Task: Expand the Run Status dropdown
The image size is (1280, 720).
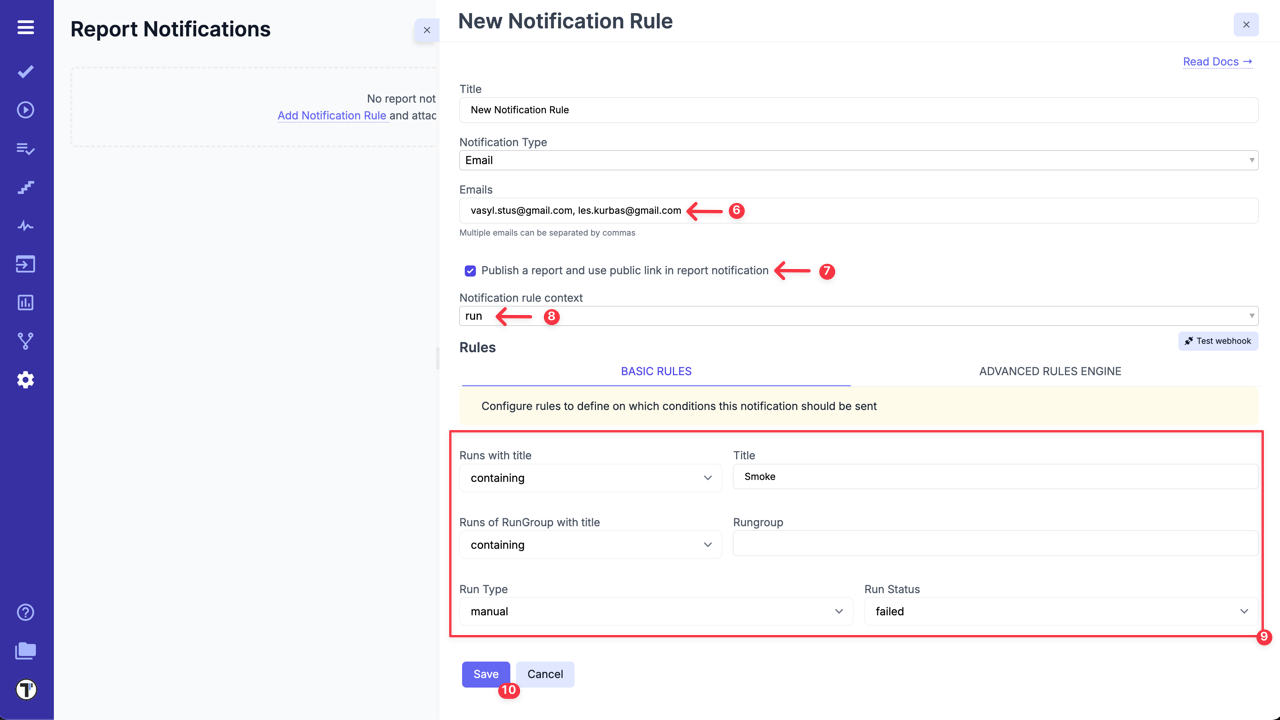Action: pyautogui.click(x=1061, y=611)
